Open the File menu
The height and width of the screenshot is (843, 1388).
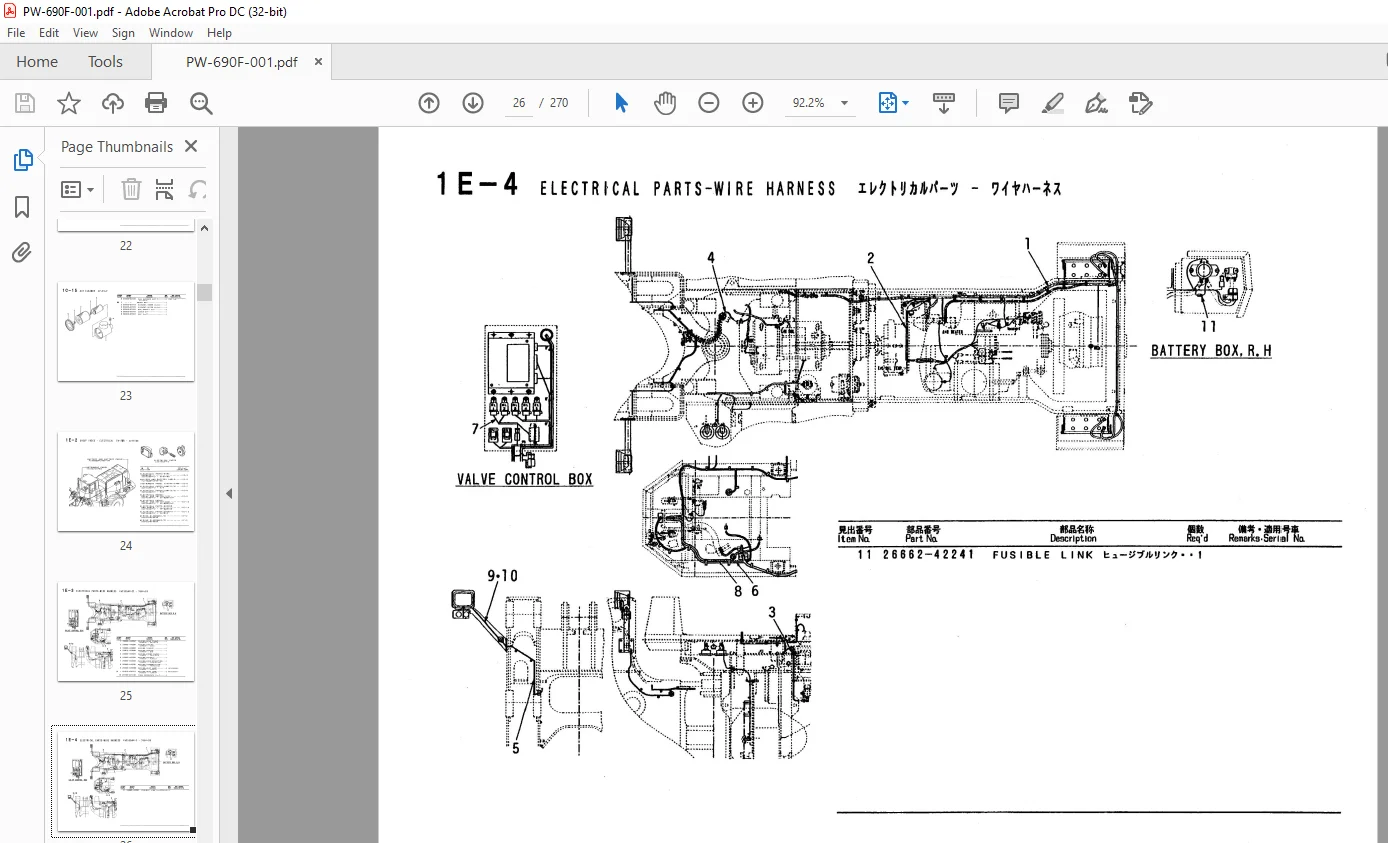point(16,33)
